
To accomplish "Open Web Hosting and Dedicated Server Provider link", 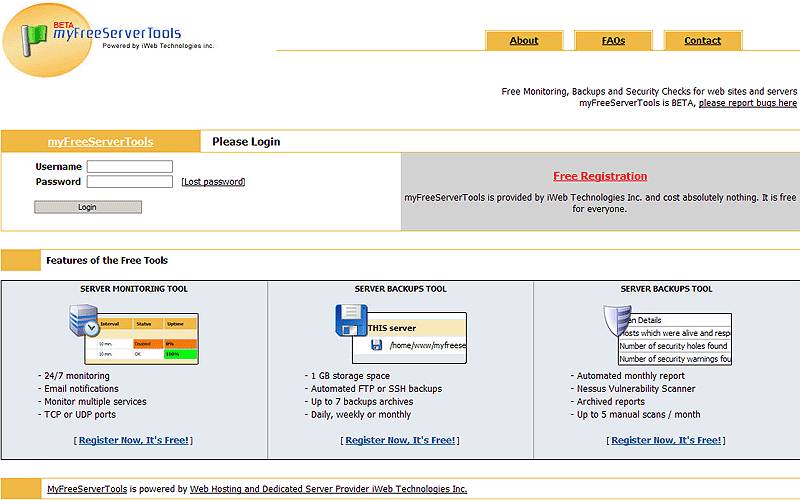I will click(x=328, y=489).
